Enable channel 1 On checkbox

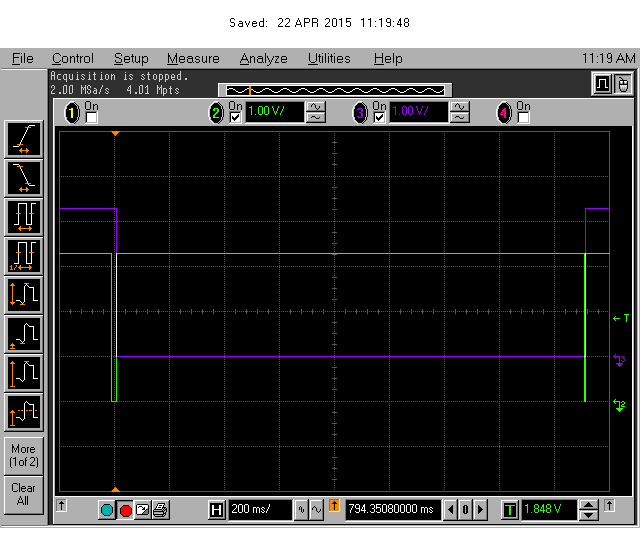point(91,118)
